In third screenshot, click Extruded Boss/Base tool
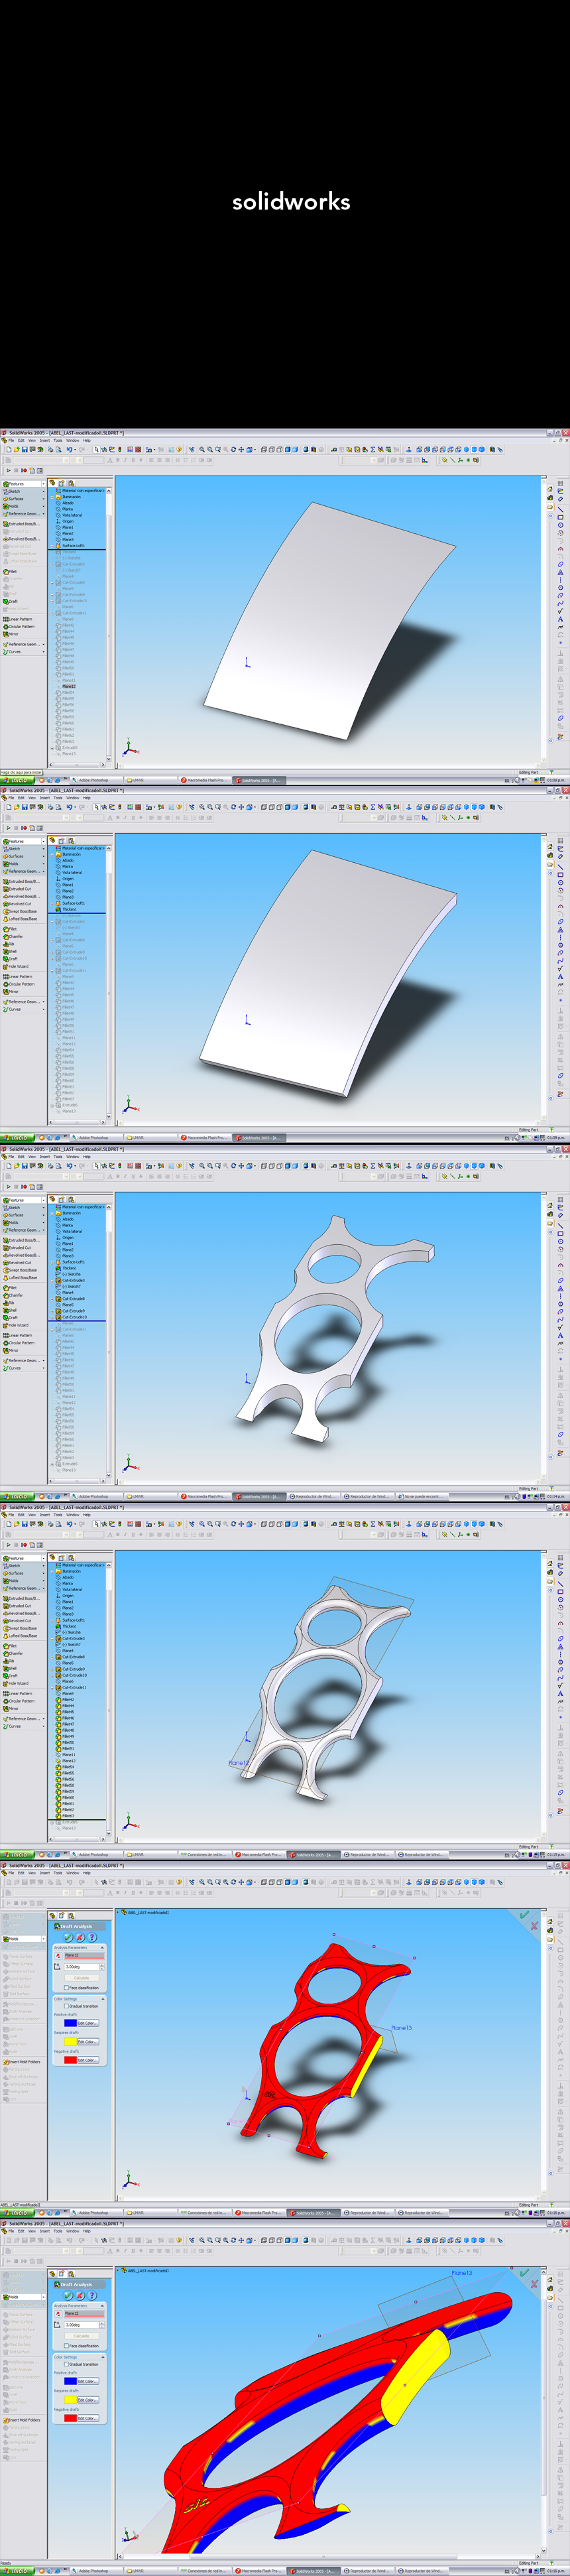This screenshot has width=570, height=2576. (21, 1240)
